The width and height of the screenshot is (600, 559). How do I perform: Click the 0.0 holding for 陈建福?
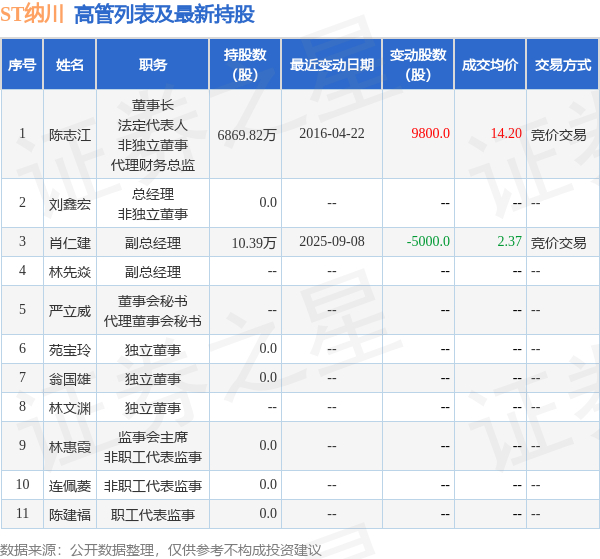[268, 513]
